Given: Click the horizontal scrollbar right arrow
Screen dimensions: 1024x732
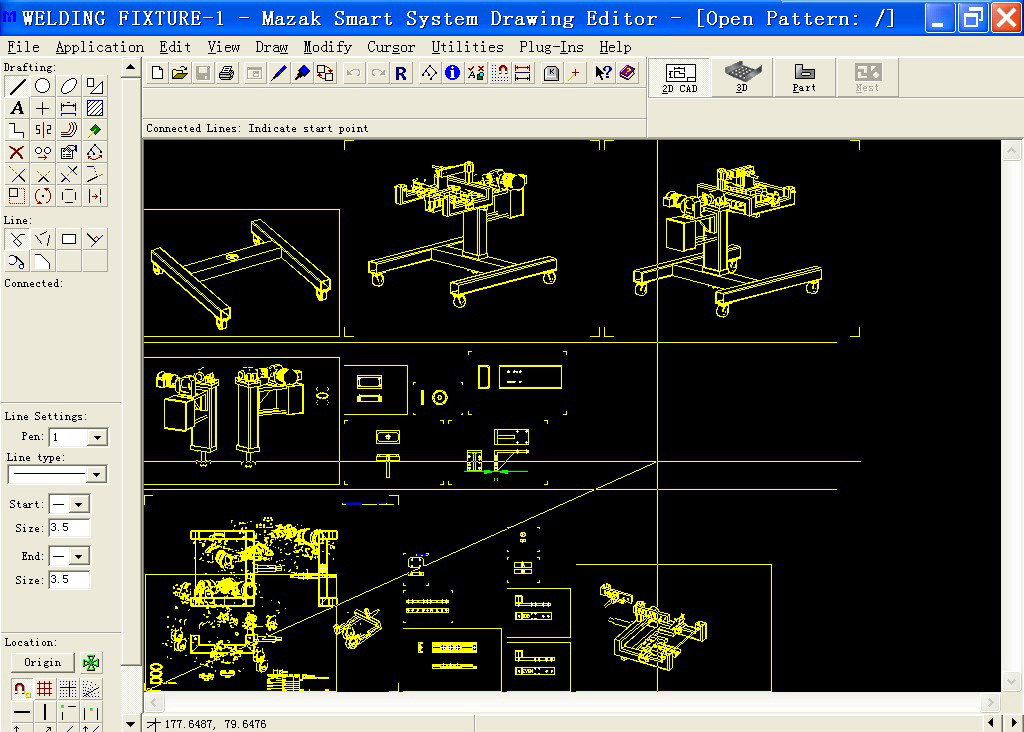Looking at the screenshot, I should [991, 703].
